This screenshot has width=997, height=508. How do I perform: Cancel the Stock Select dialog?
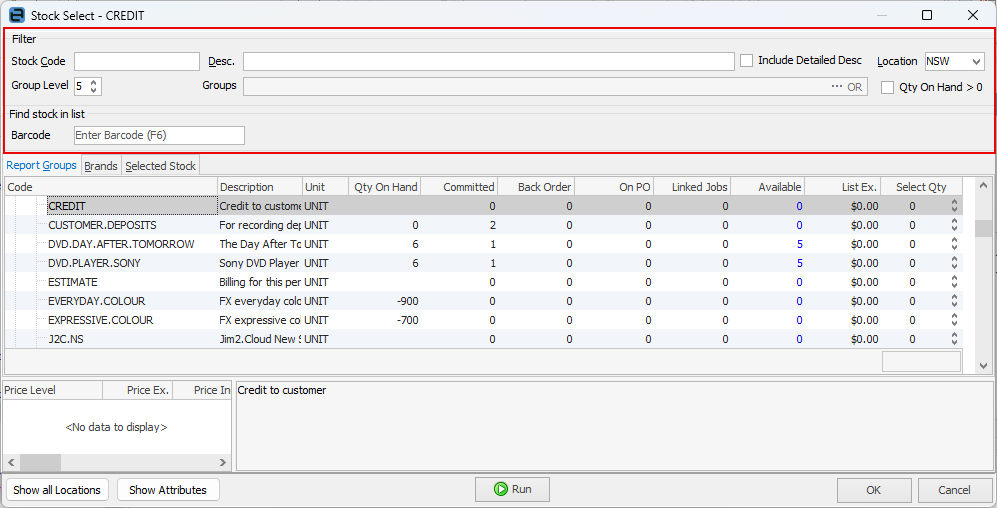coord(954,490)
